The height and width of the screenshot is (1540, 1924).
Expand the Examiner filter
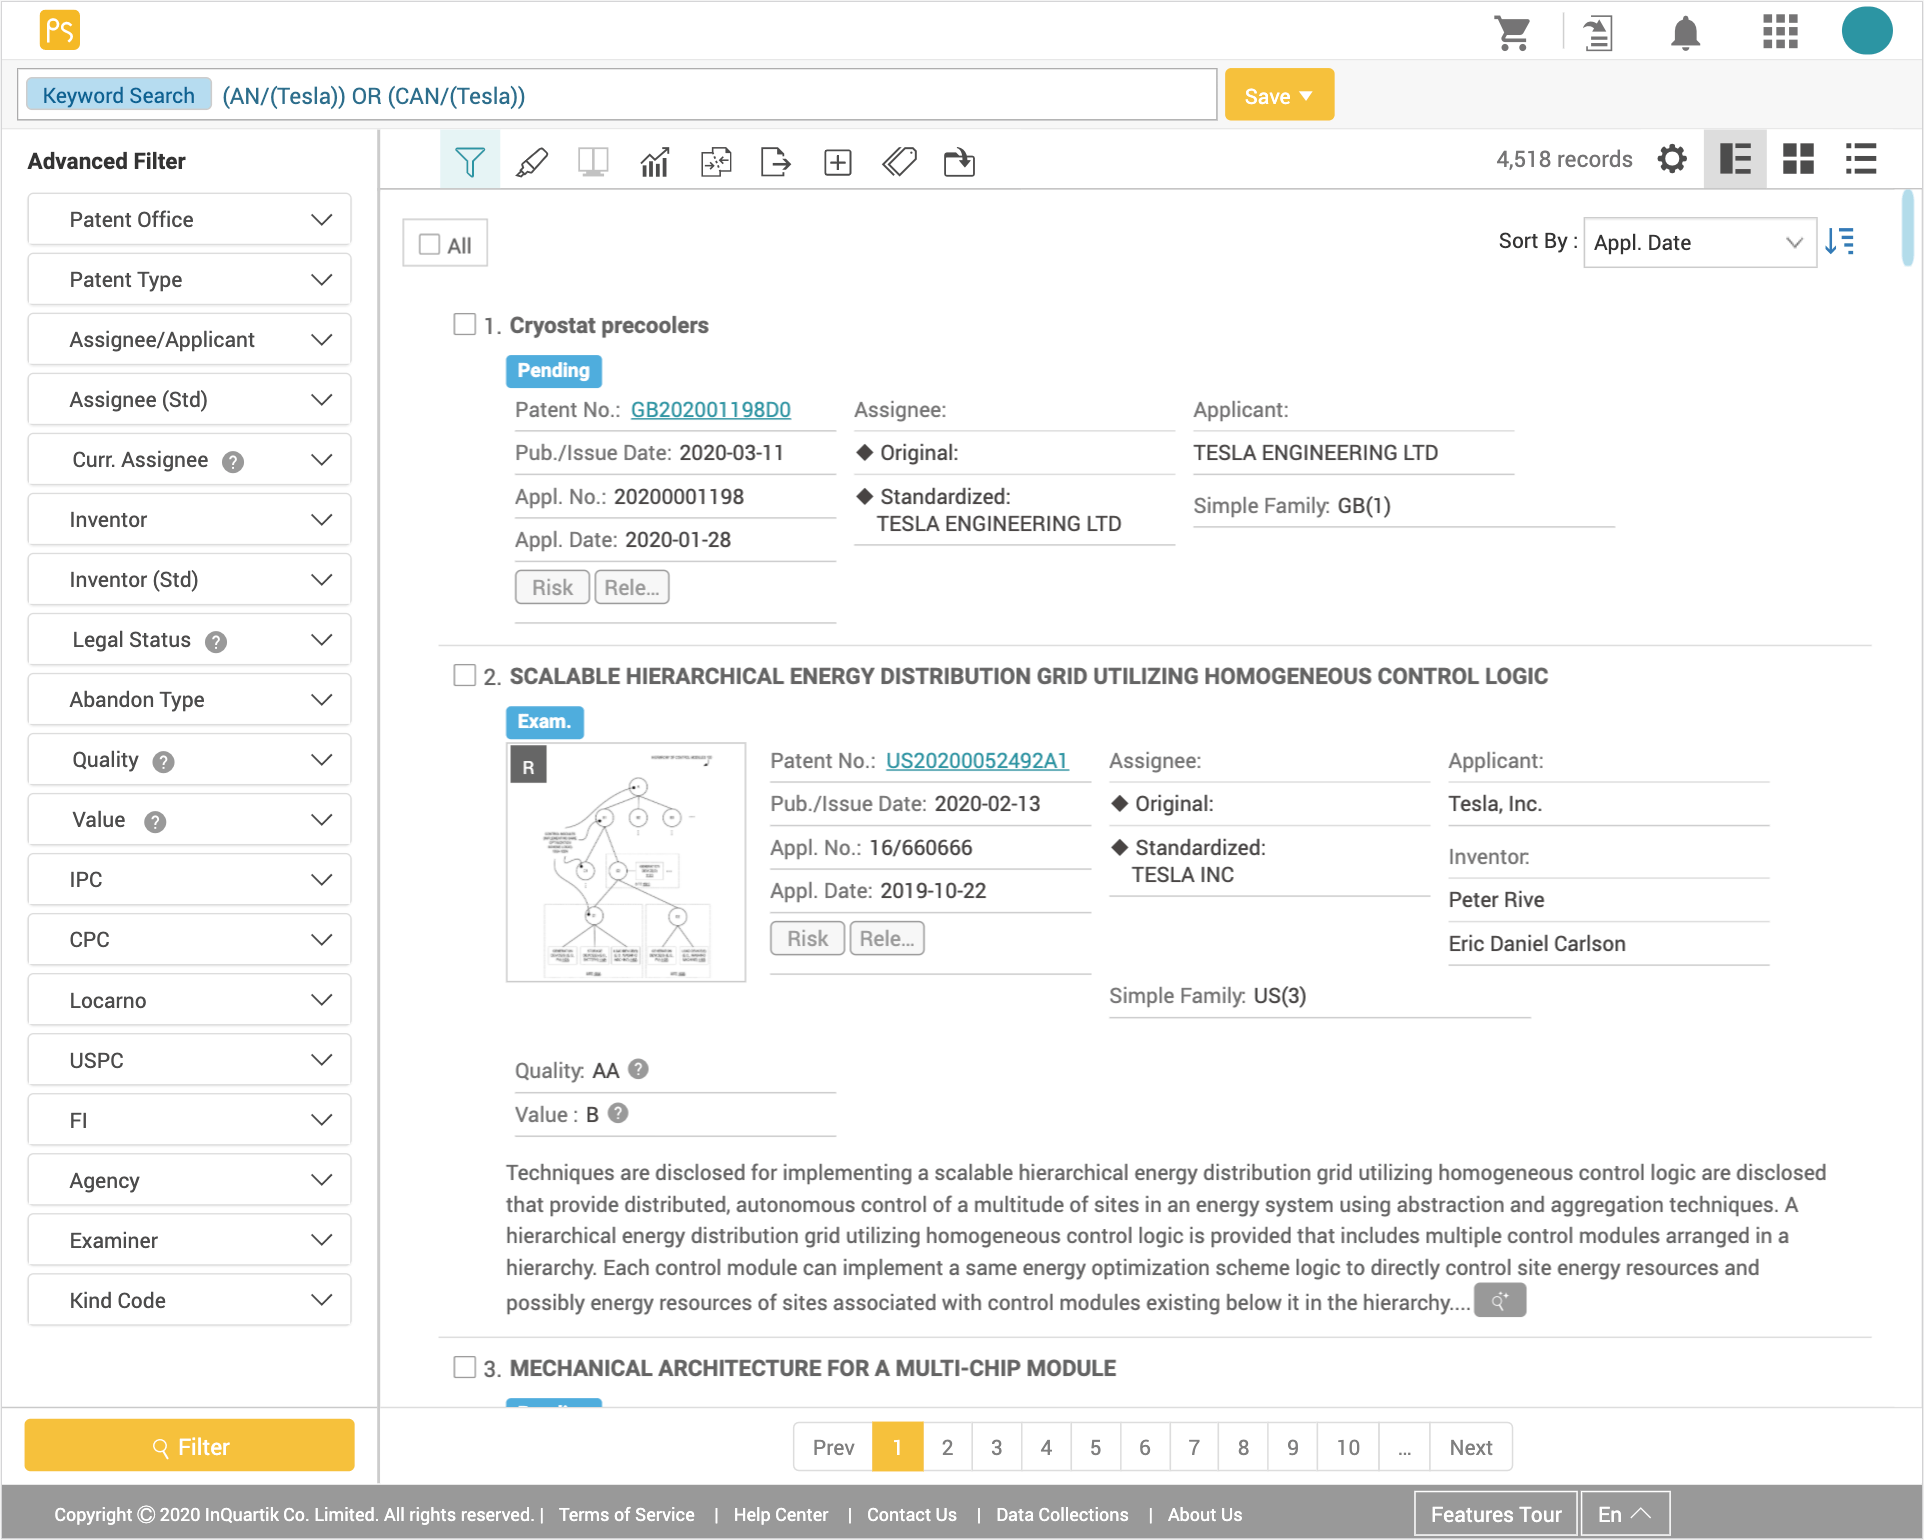pyautogui.click(x=190, y=1240)
